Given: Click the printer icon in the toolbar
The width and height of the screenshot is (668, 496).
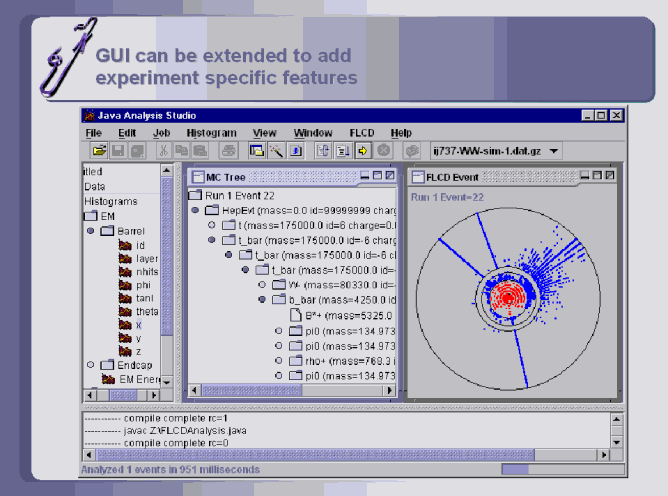Looking at the screenshot, I should [x=228, y=150].
